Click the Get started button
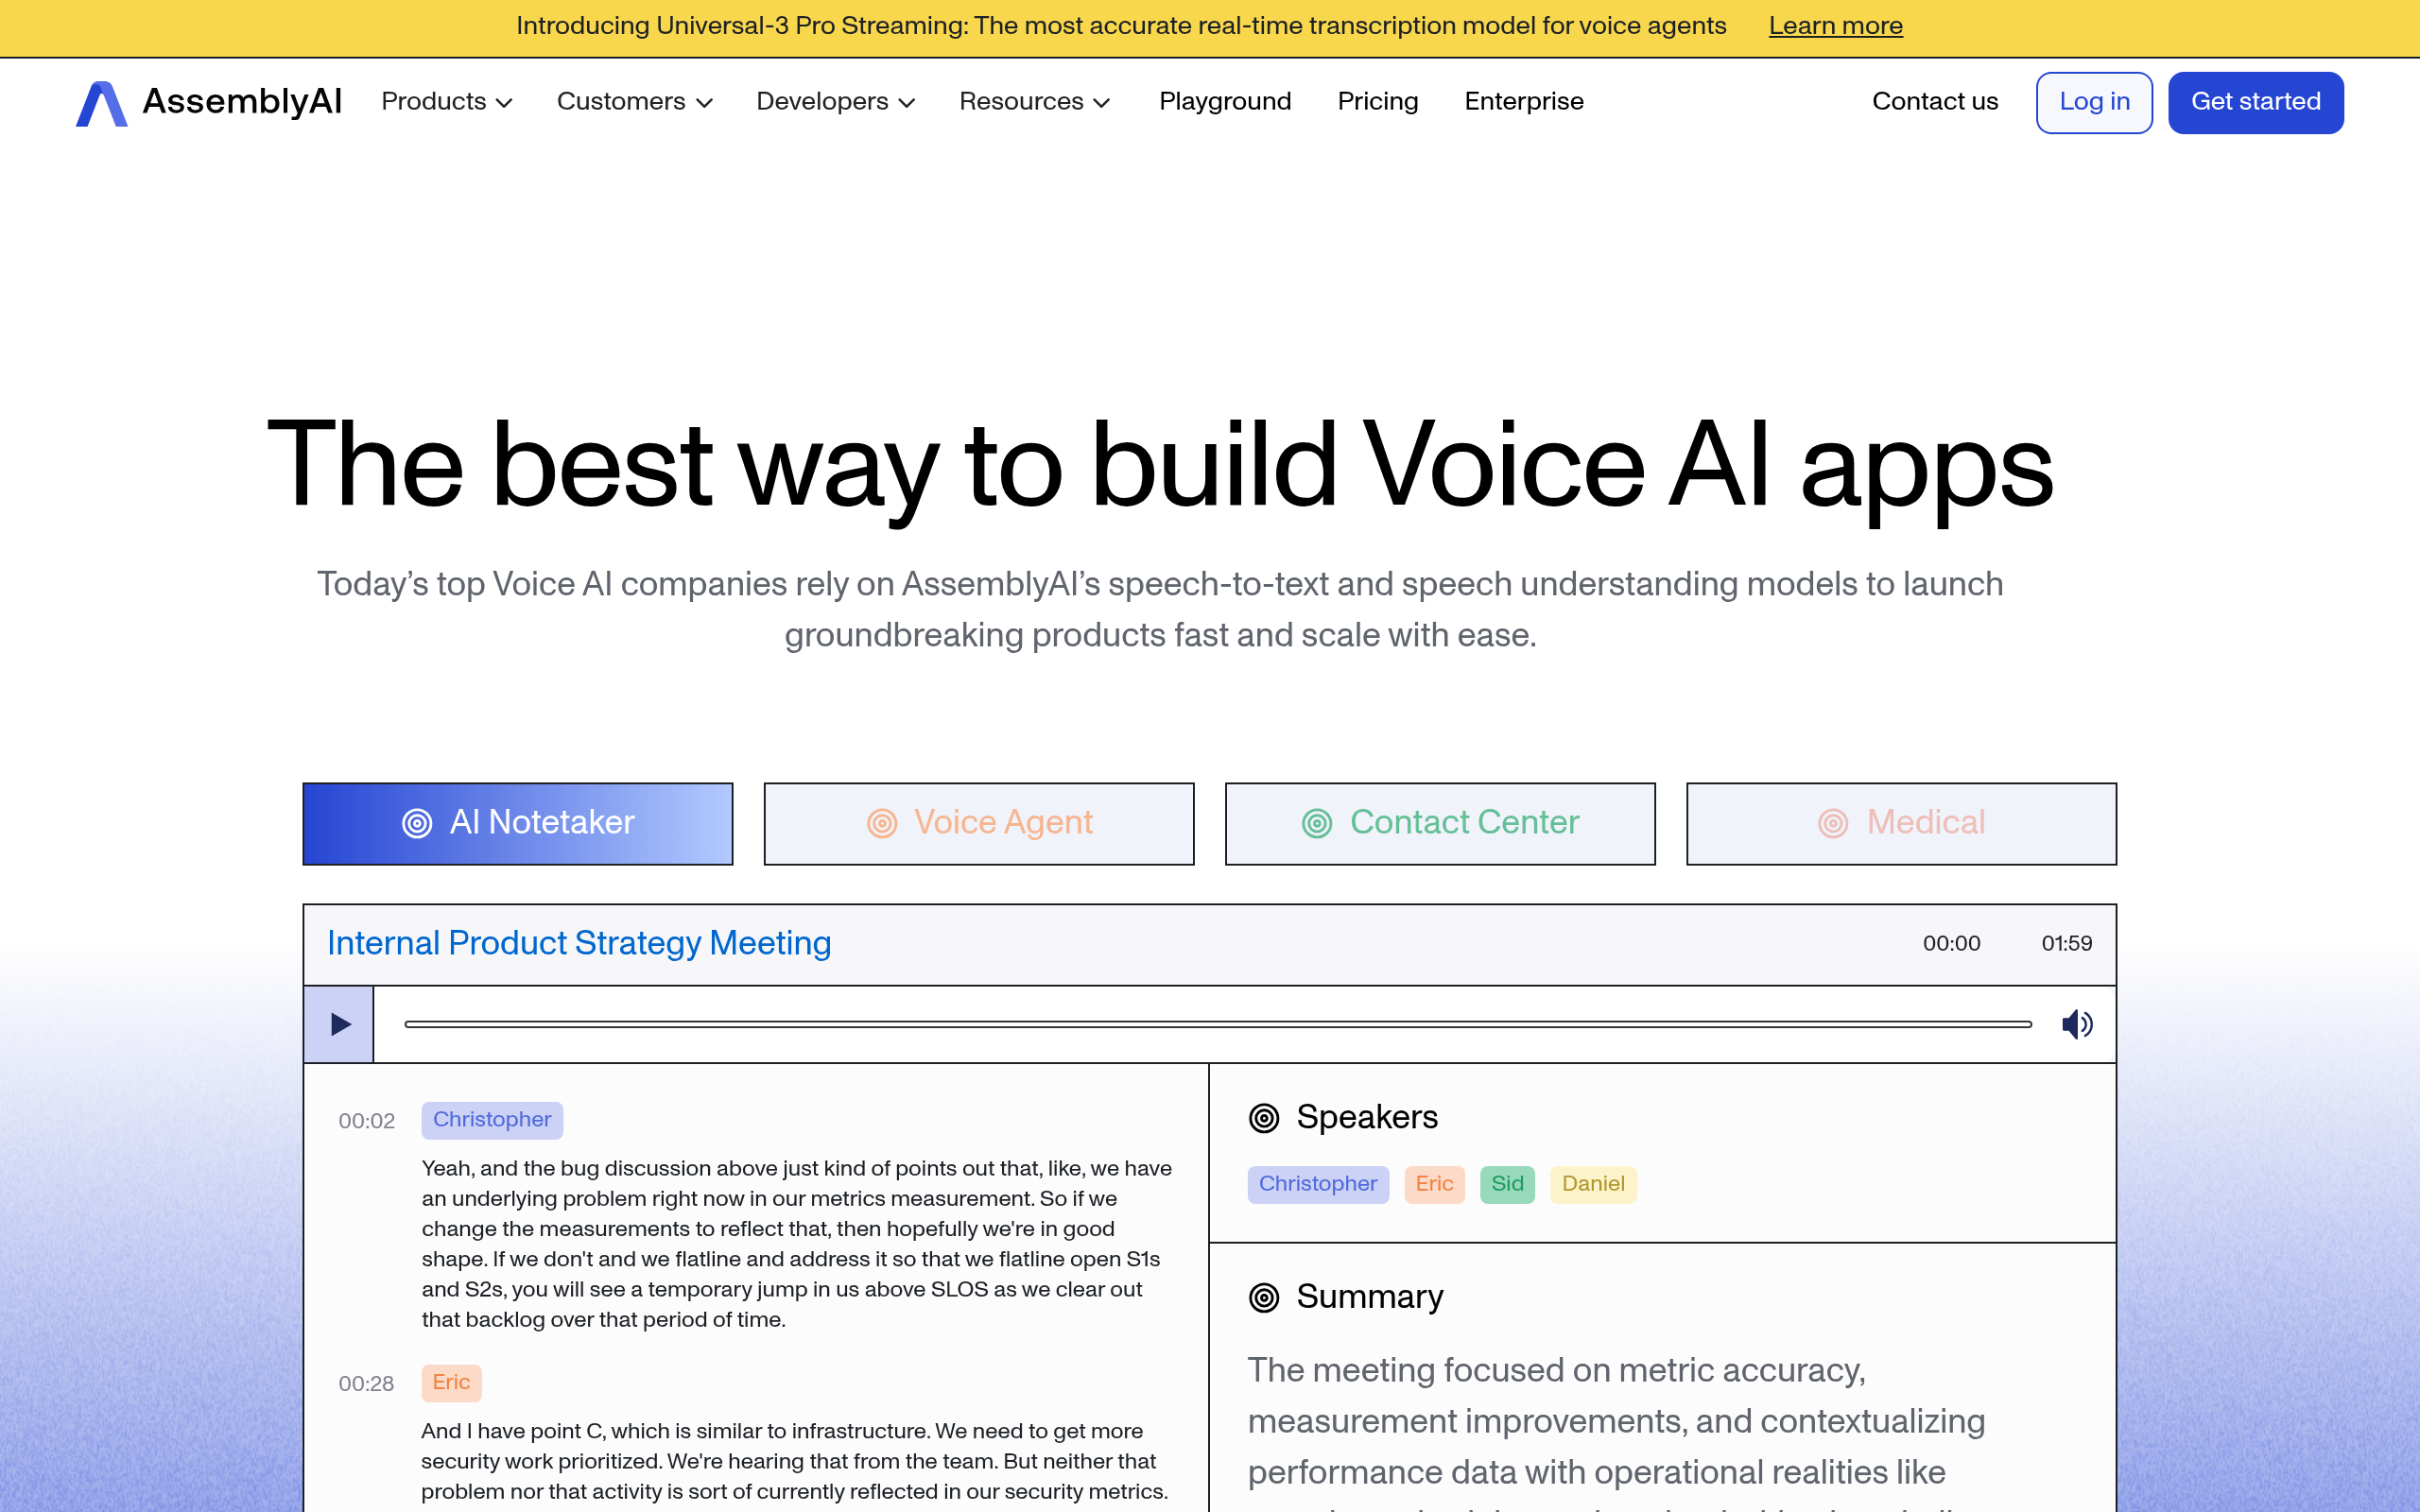2420x1512 pixels. point(2256,101)
